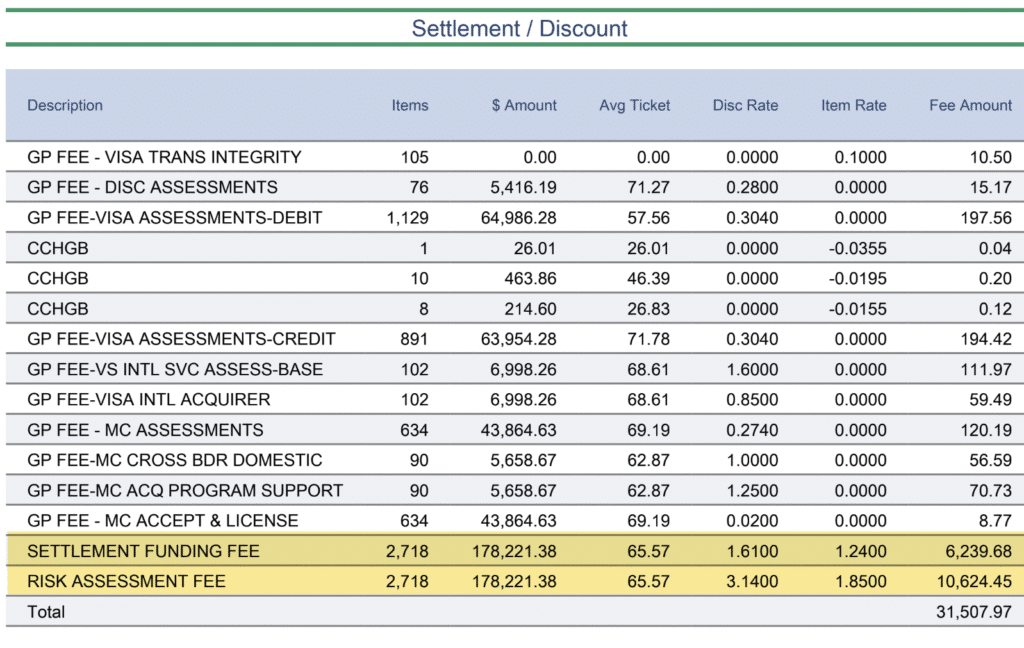Select the CCHGB row with amount 26.01

pos(515,248)
